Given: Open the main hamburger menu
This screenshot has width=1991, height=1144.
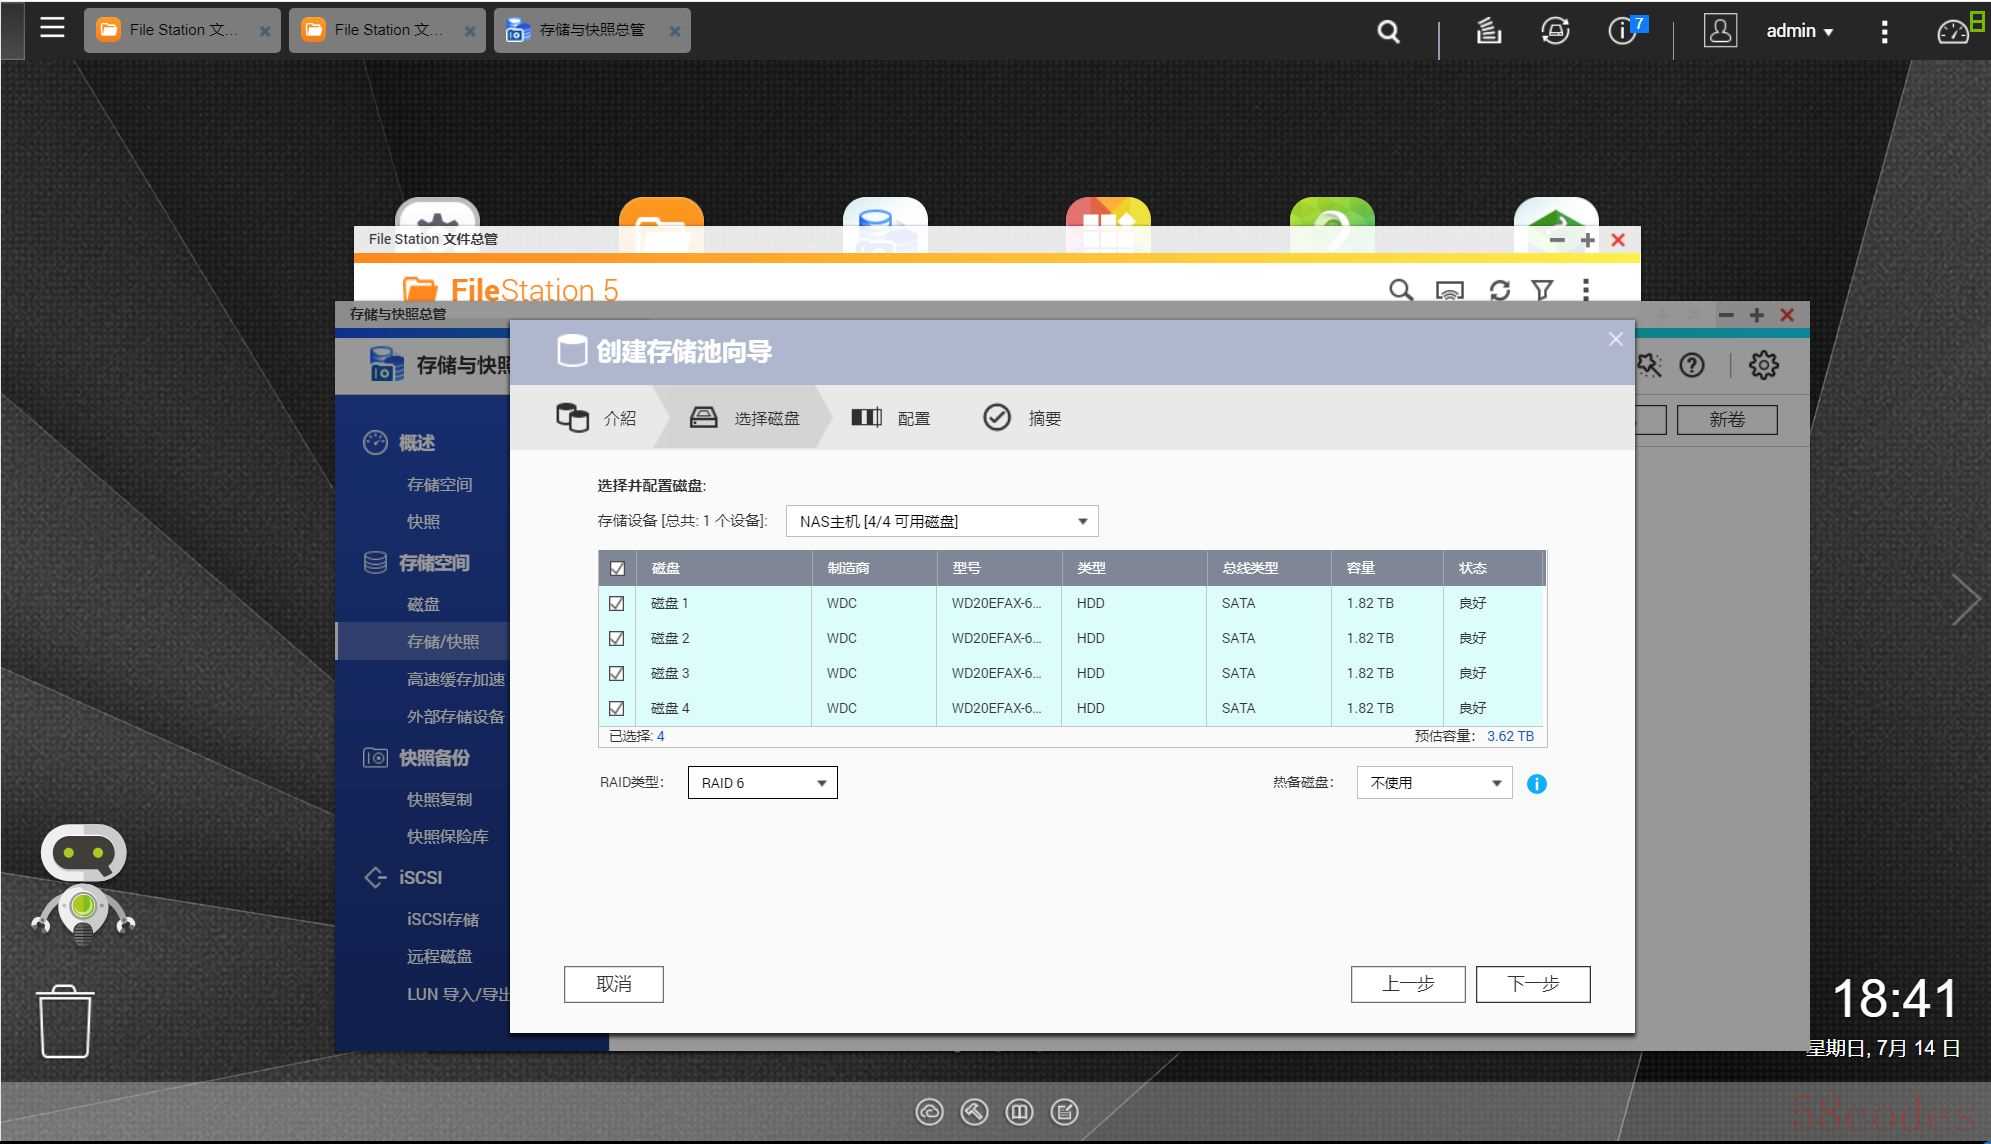Looking at the screenshot, I should pos(52,28).
